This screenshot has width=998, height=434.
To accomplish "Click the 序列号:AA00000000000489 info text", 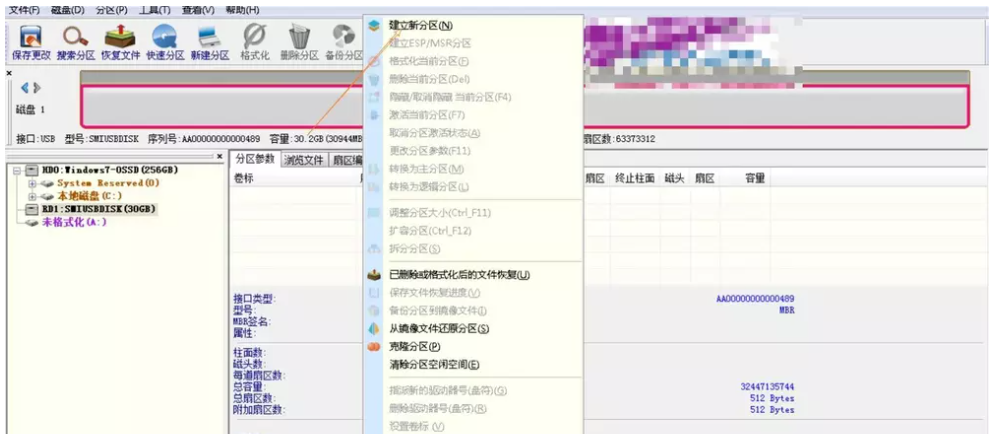I will tap(204, 139).
